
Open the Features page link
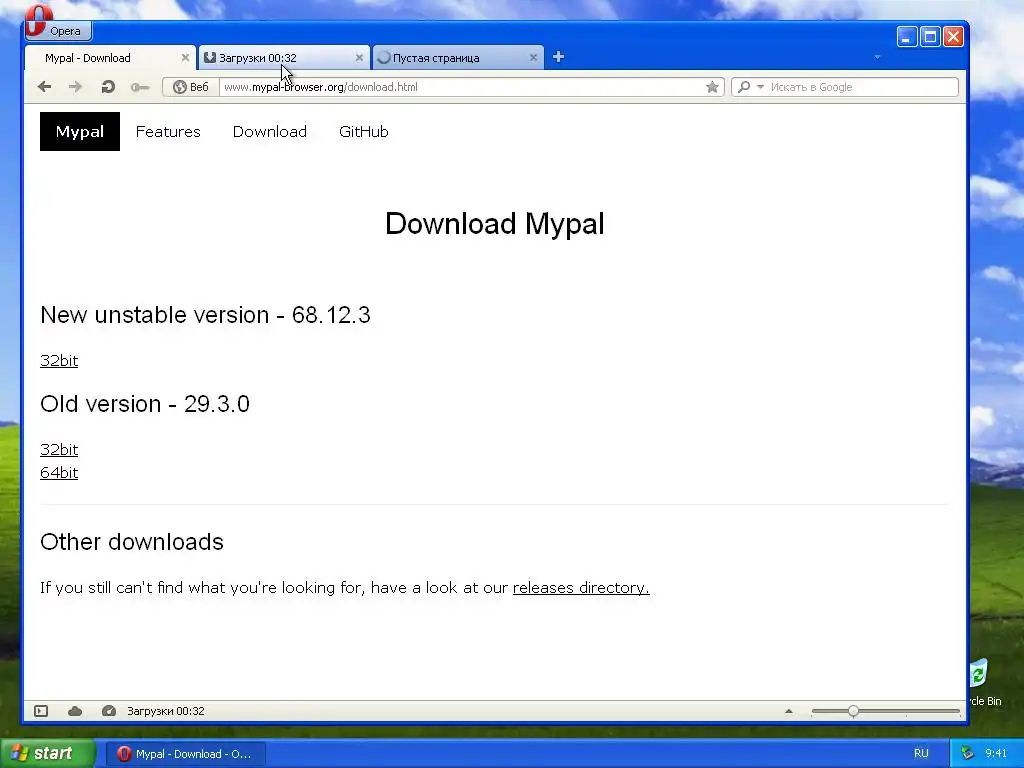pos(168,131)
